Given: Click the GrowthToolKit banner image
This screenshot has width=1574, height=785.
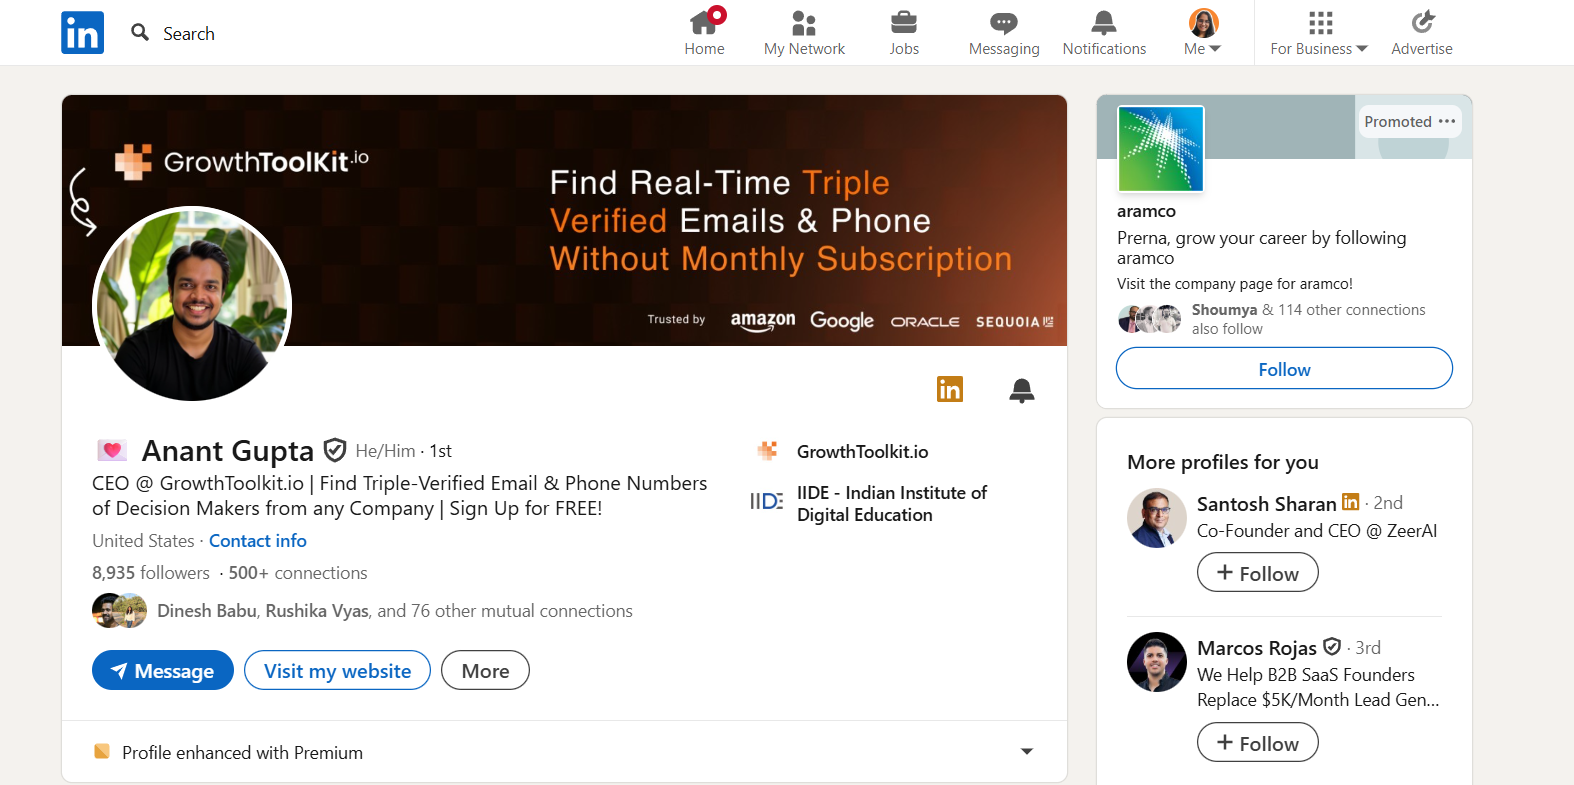Looking at the screenshot, I should click(x=564, y=220).
